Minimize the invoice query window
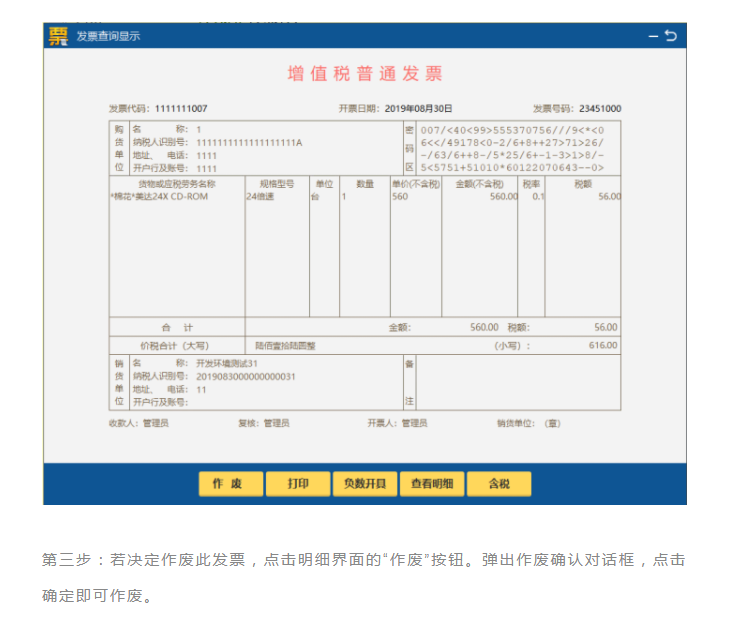This screenshot has height=621, width=730. (653, 36)
